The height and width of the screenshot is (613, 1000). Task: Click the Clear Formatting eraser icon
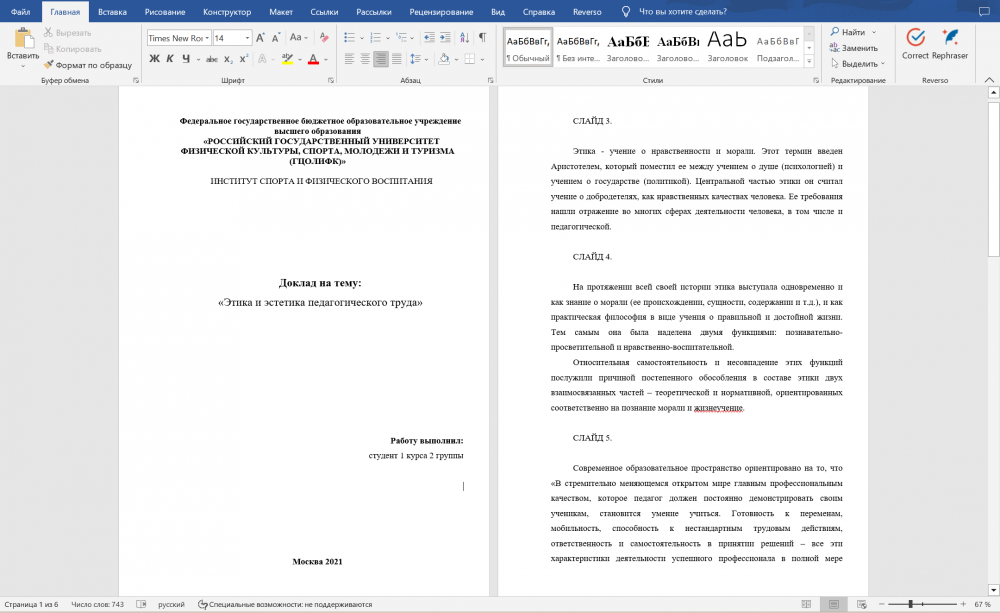pyautogui.click(x=324, y=38)
